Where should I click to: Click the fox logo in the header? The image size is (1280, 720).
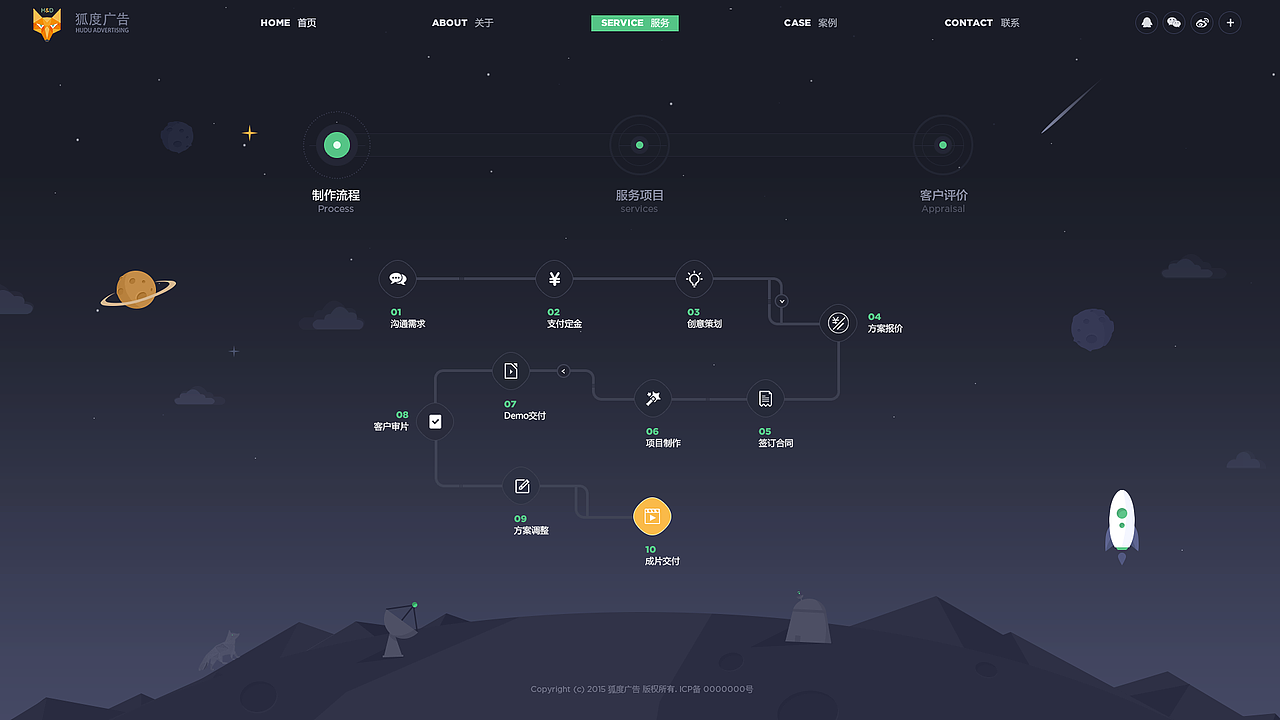coord(47,24)
